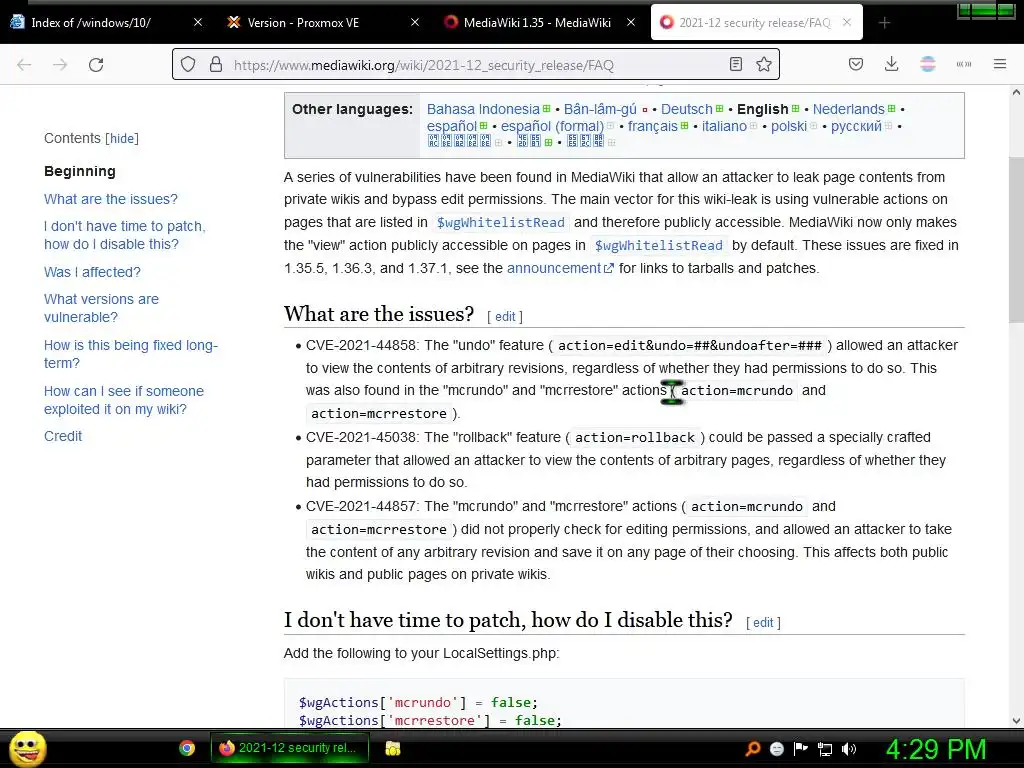Screen dimensions: 1024x768
Task: Switch language to polski
Action: 789,126
